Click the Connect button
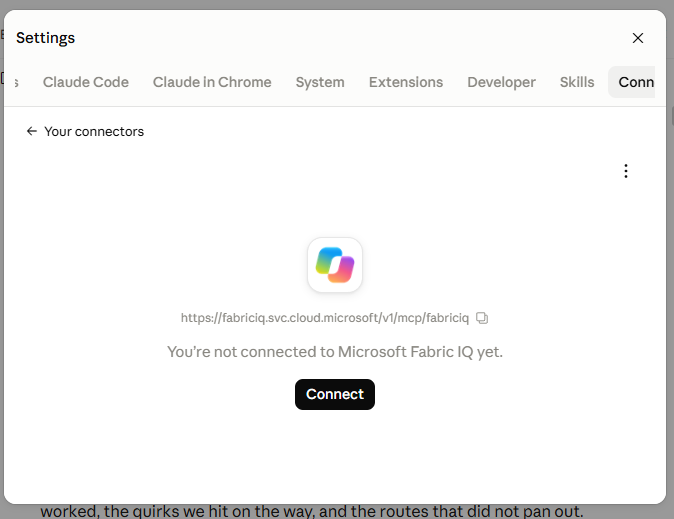The image size is (674, 519). click(x=335, y=394)
